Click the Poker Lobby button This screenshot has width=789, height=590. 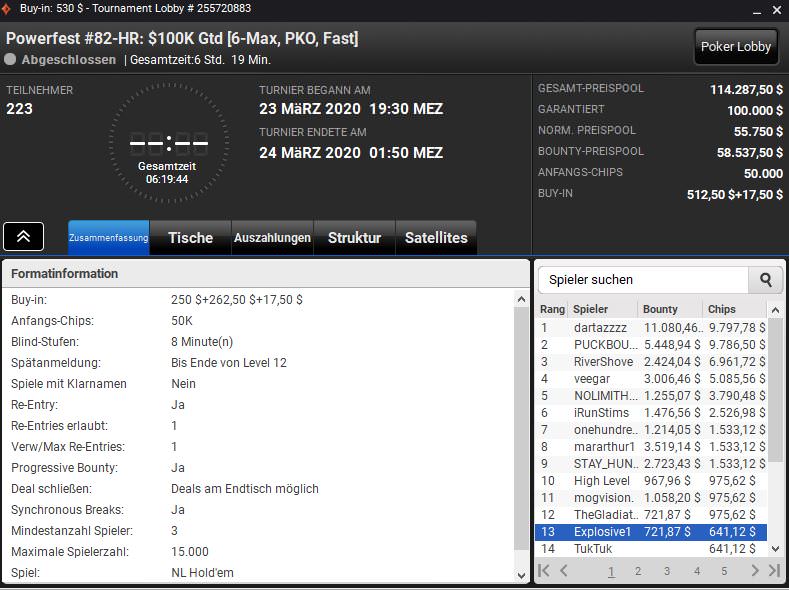[x=736, y=46]
